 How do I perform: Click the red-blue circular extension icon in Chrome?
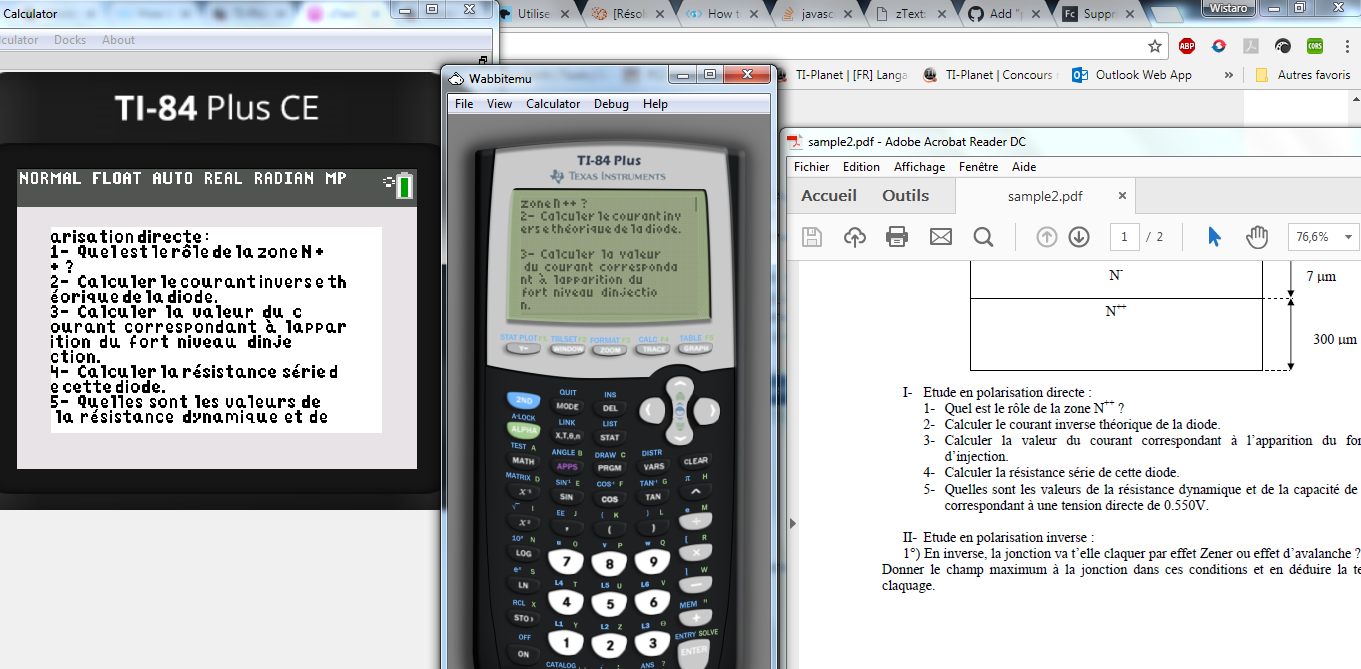click(1219, 46)
